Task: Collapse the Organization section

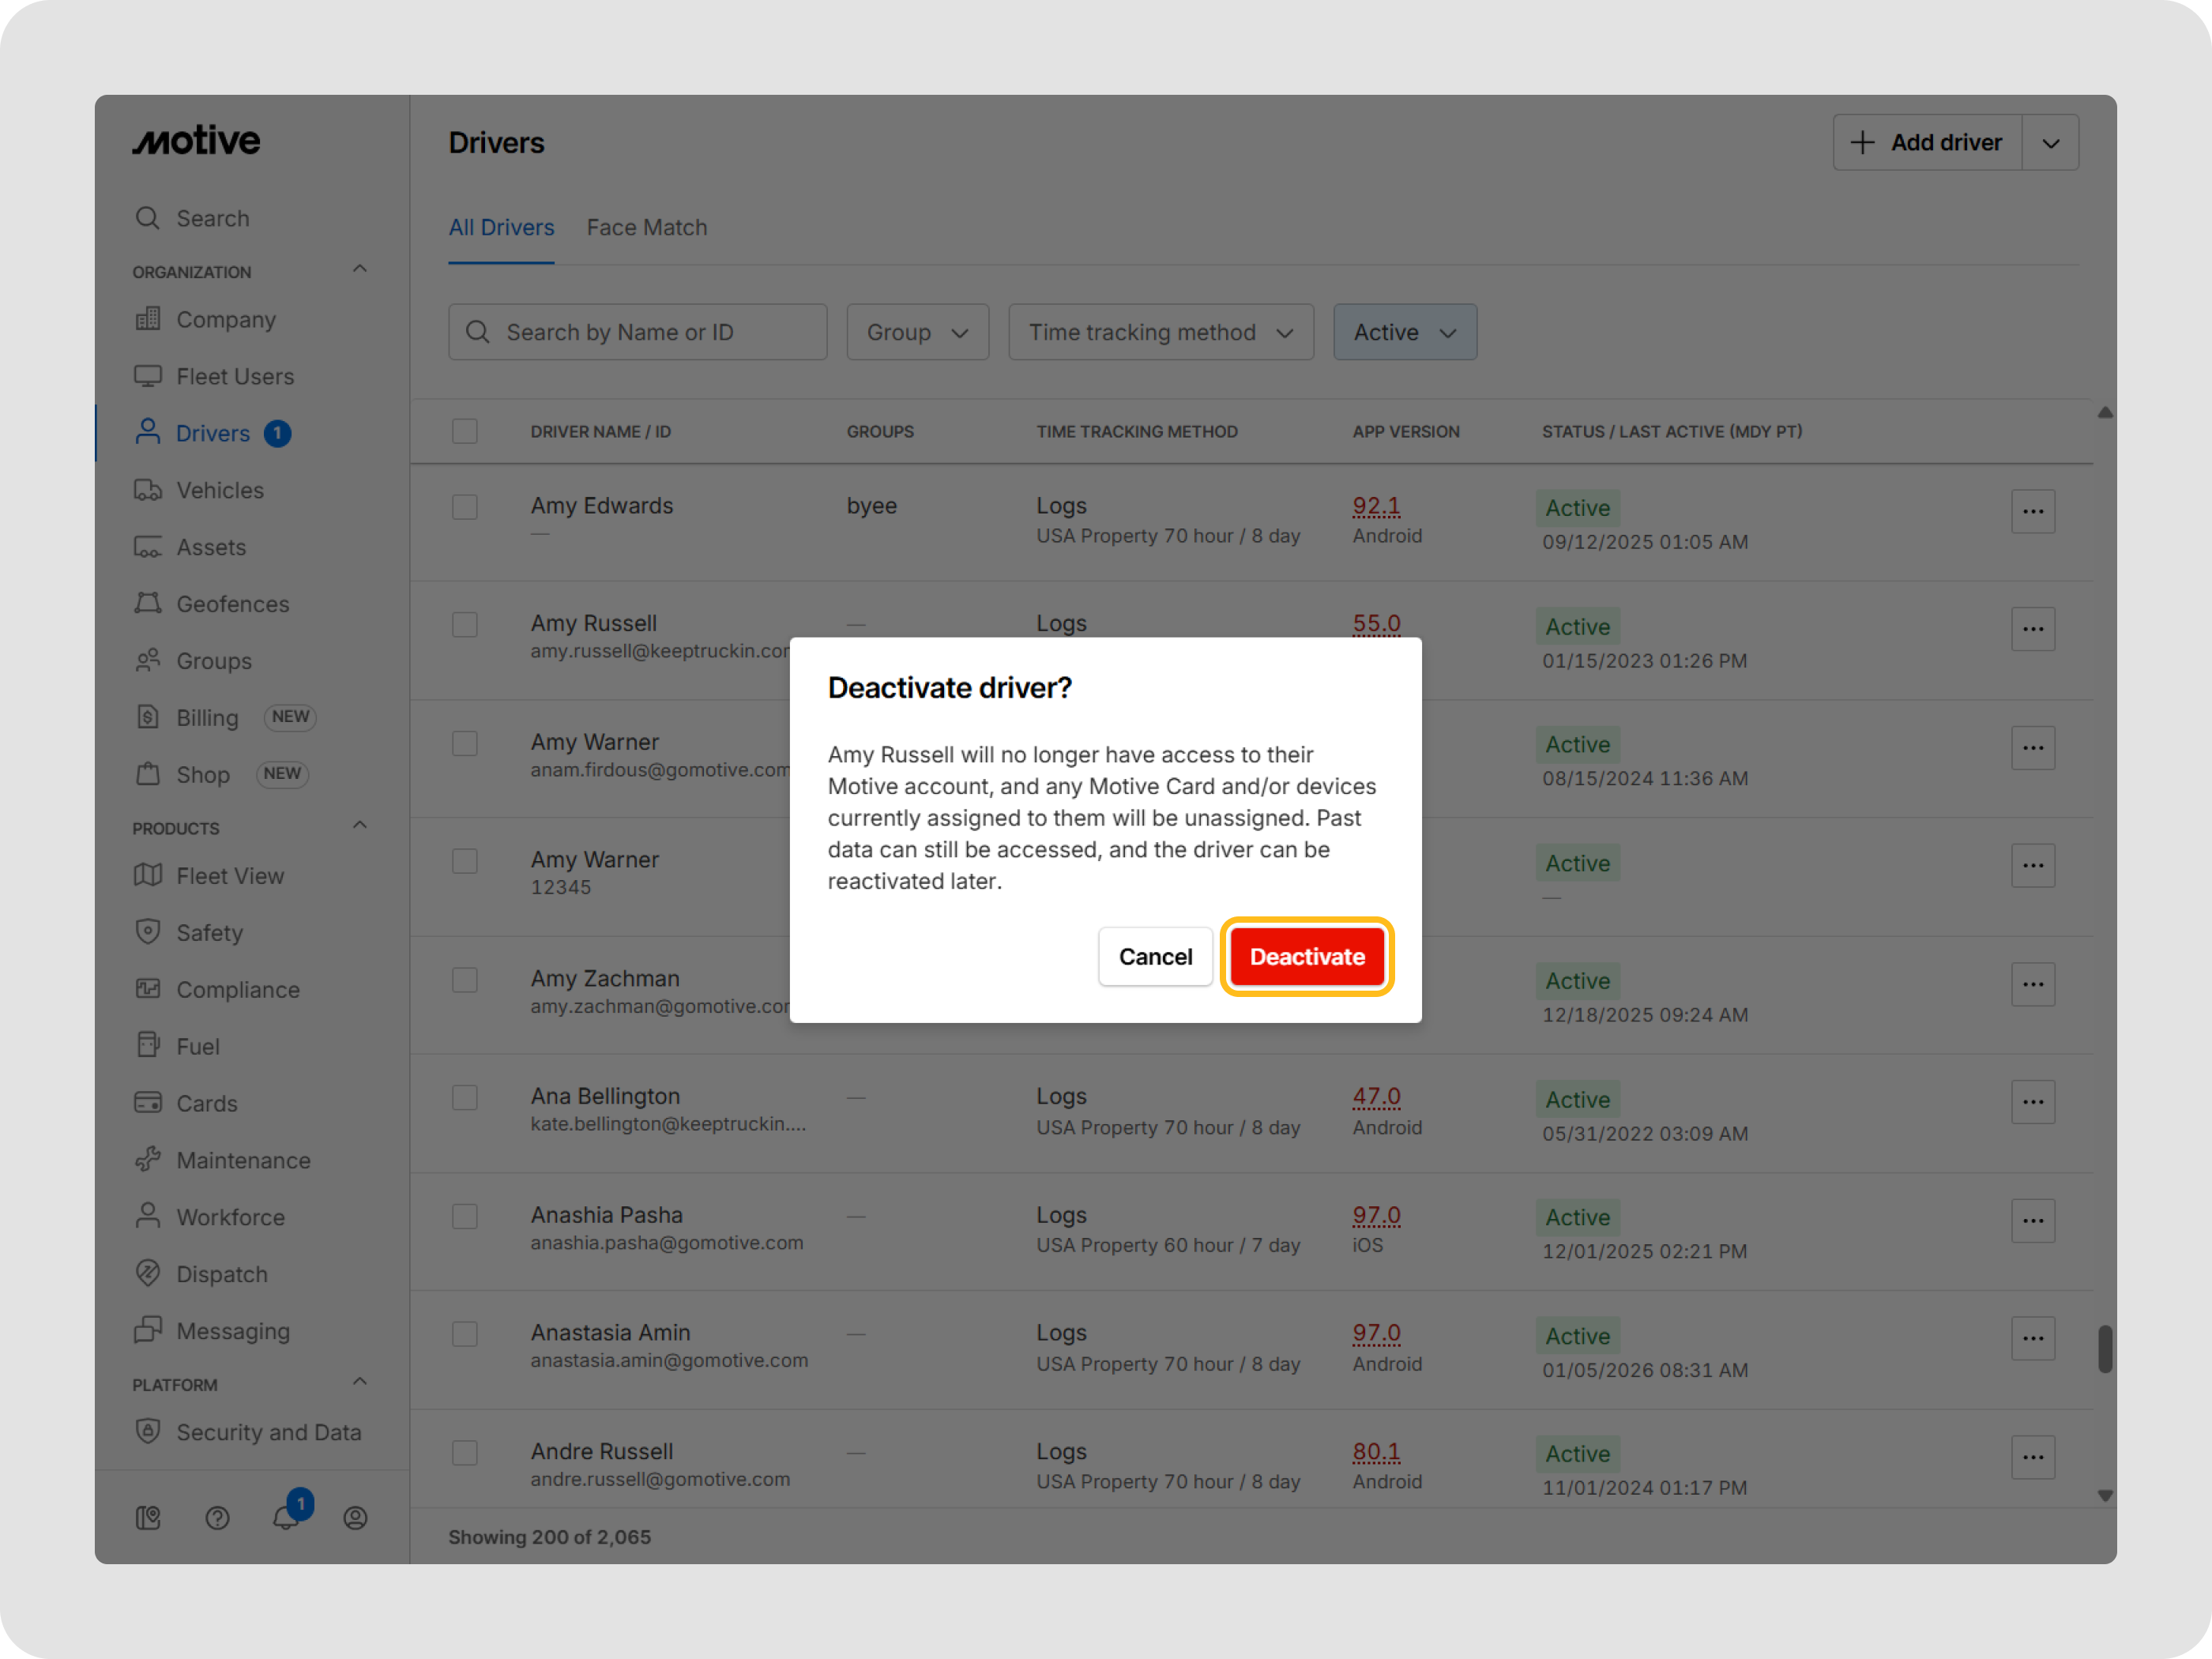Action: [359, 268]
